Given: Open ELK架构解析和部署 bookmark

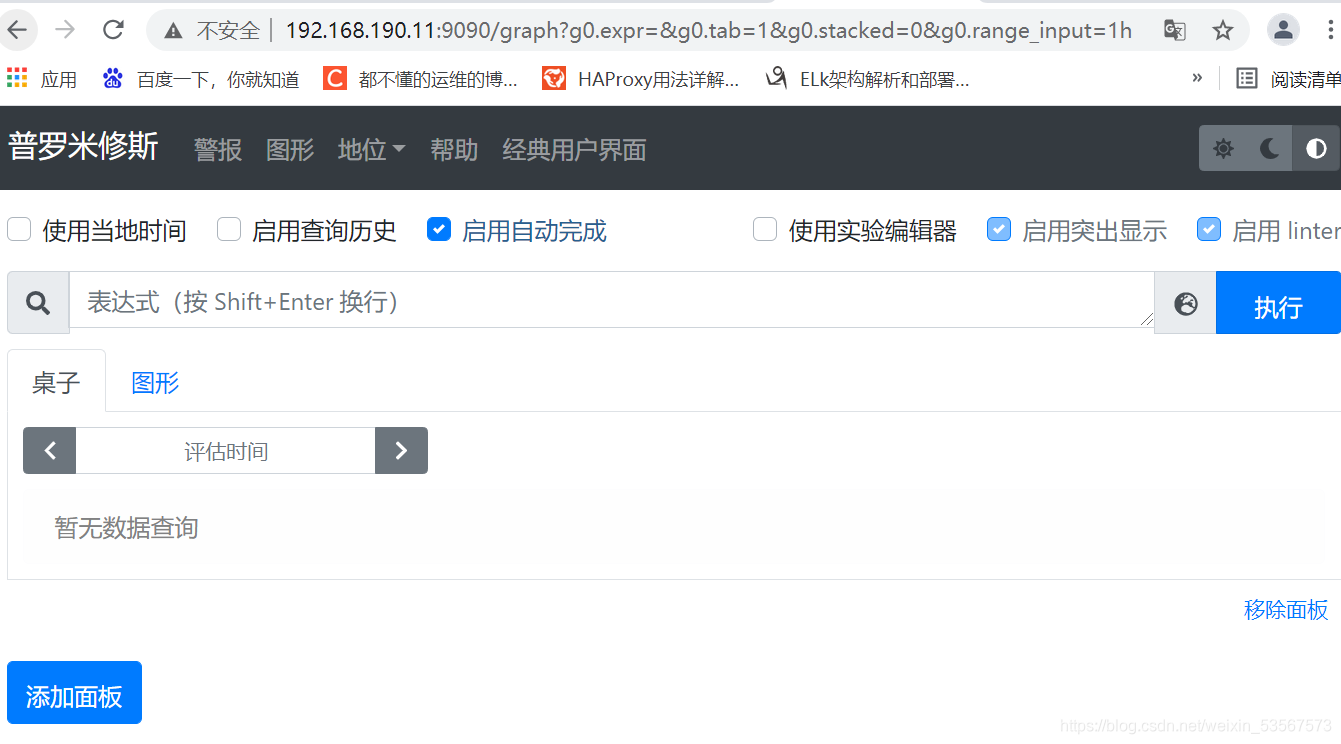Looking at the screenshot, I should [x=867, y=79].
